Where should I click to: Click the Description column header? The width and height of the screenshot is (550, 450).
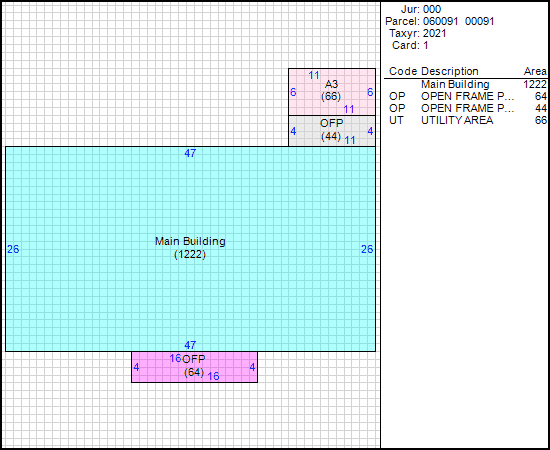(450, 71)
